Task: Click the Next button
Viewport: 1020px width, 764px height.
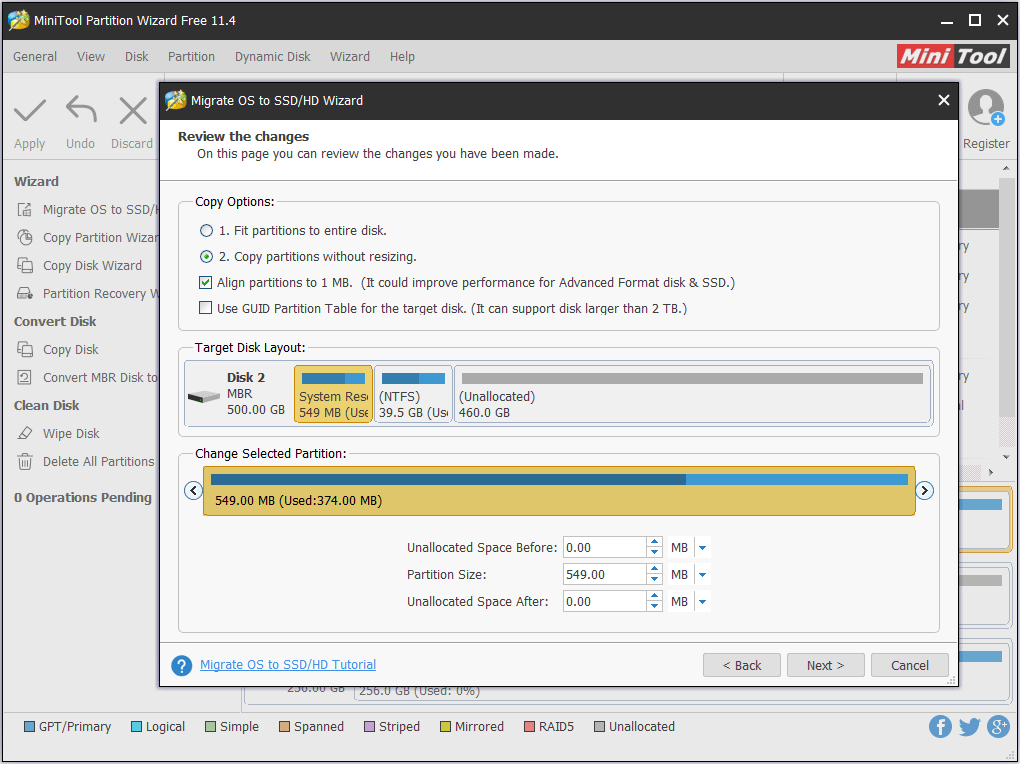Action: (x=825, y=665)
